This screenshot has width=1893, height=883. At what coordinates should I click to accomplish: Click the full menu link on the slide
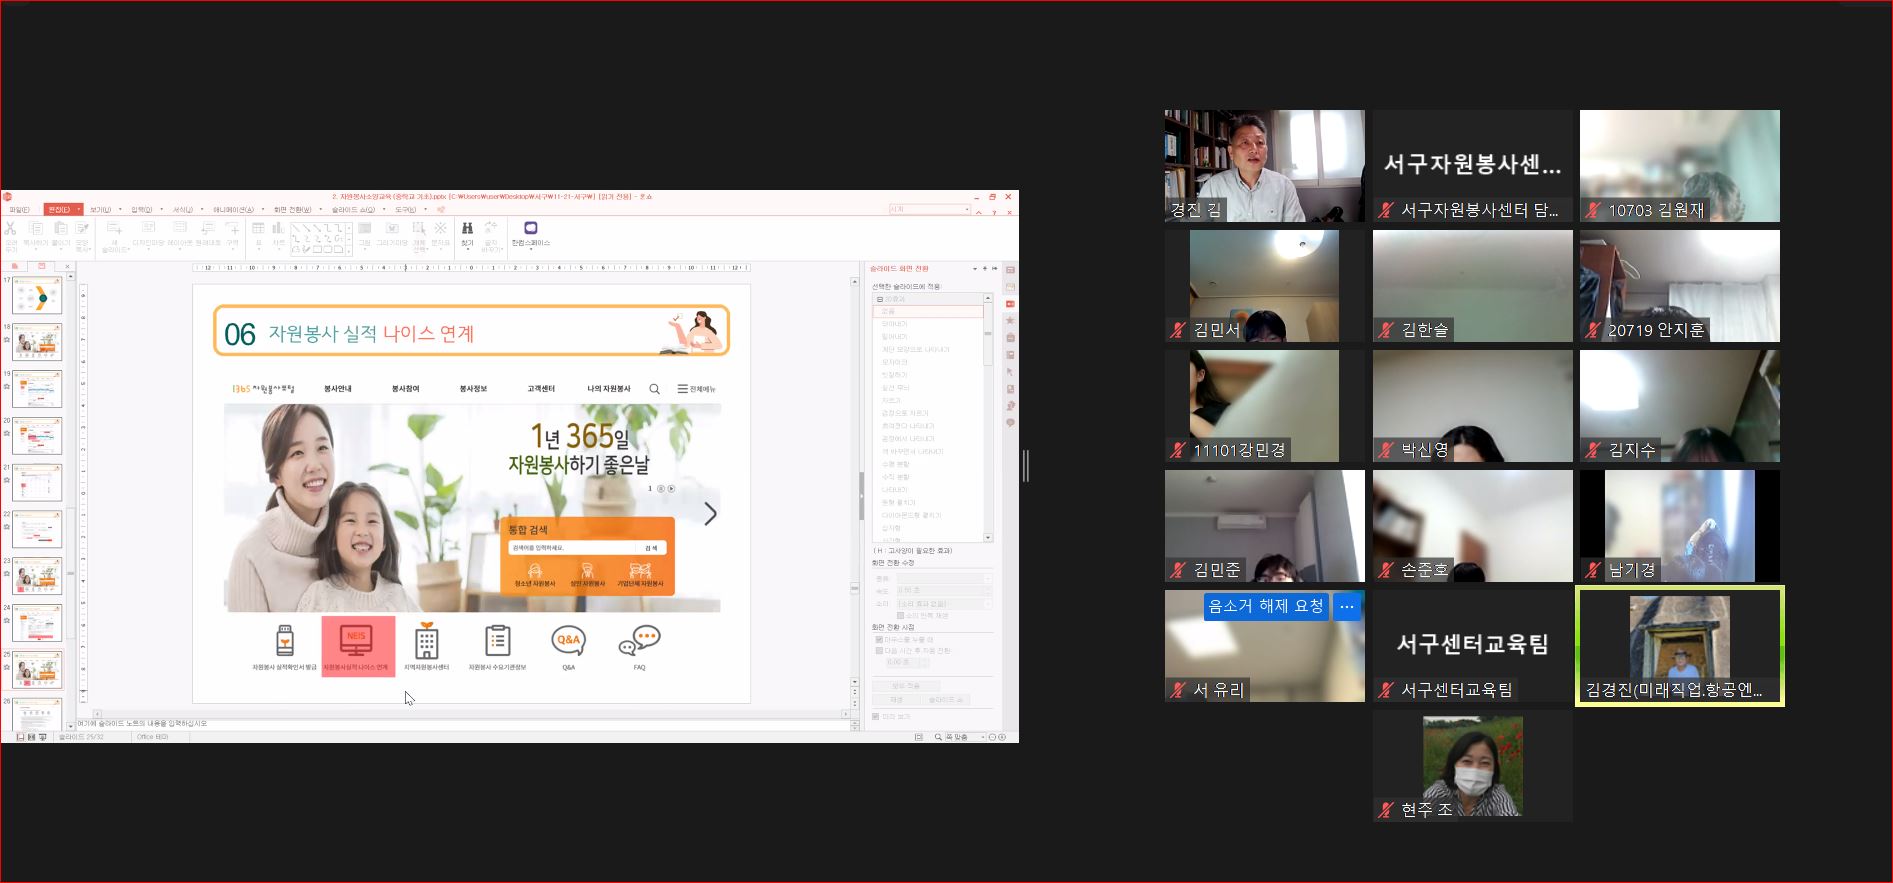point(697,389)
